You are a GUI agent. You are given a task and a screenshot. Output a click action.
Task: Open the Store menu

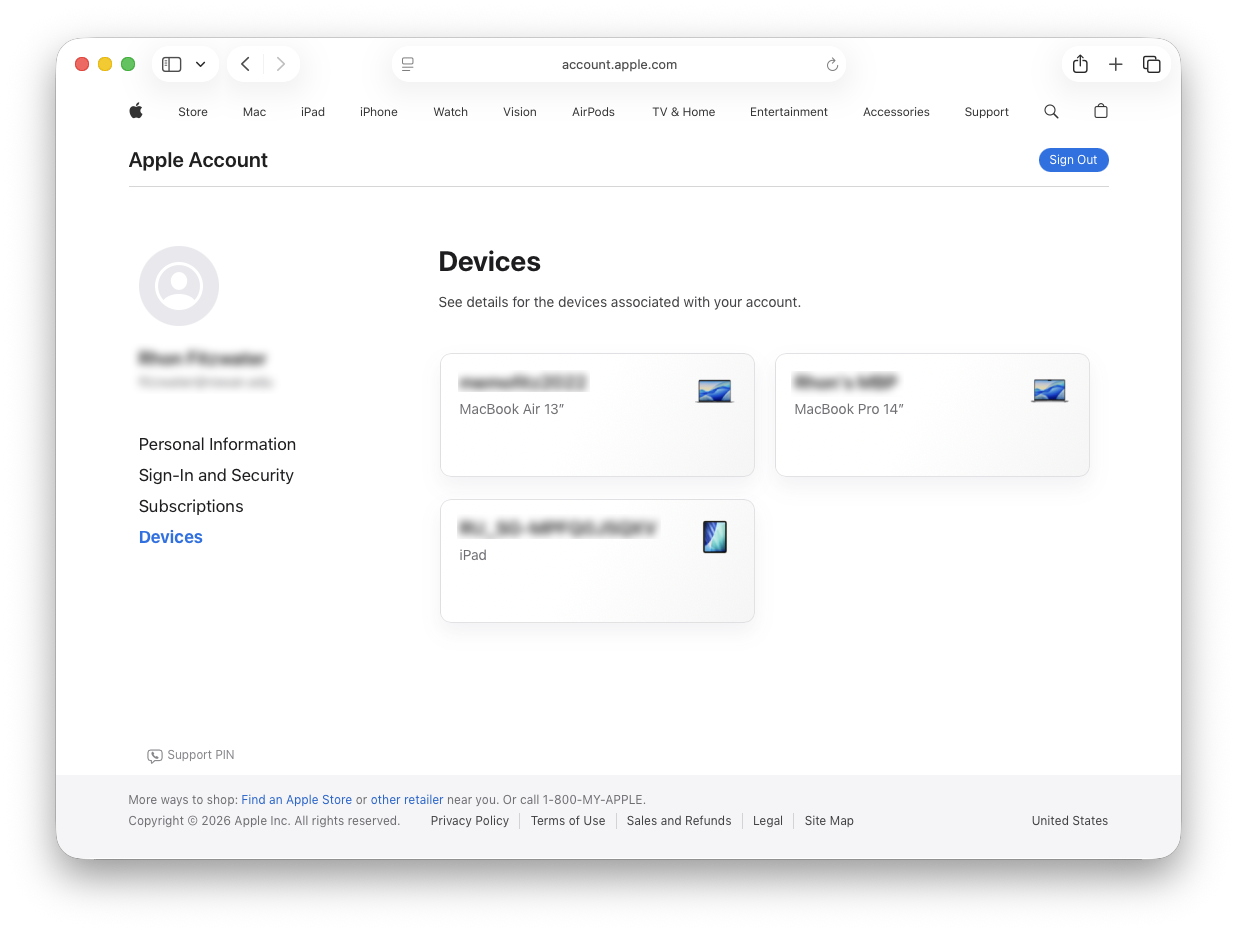coord(193,112)
